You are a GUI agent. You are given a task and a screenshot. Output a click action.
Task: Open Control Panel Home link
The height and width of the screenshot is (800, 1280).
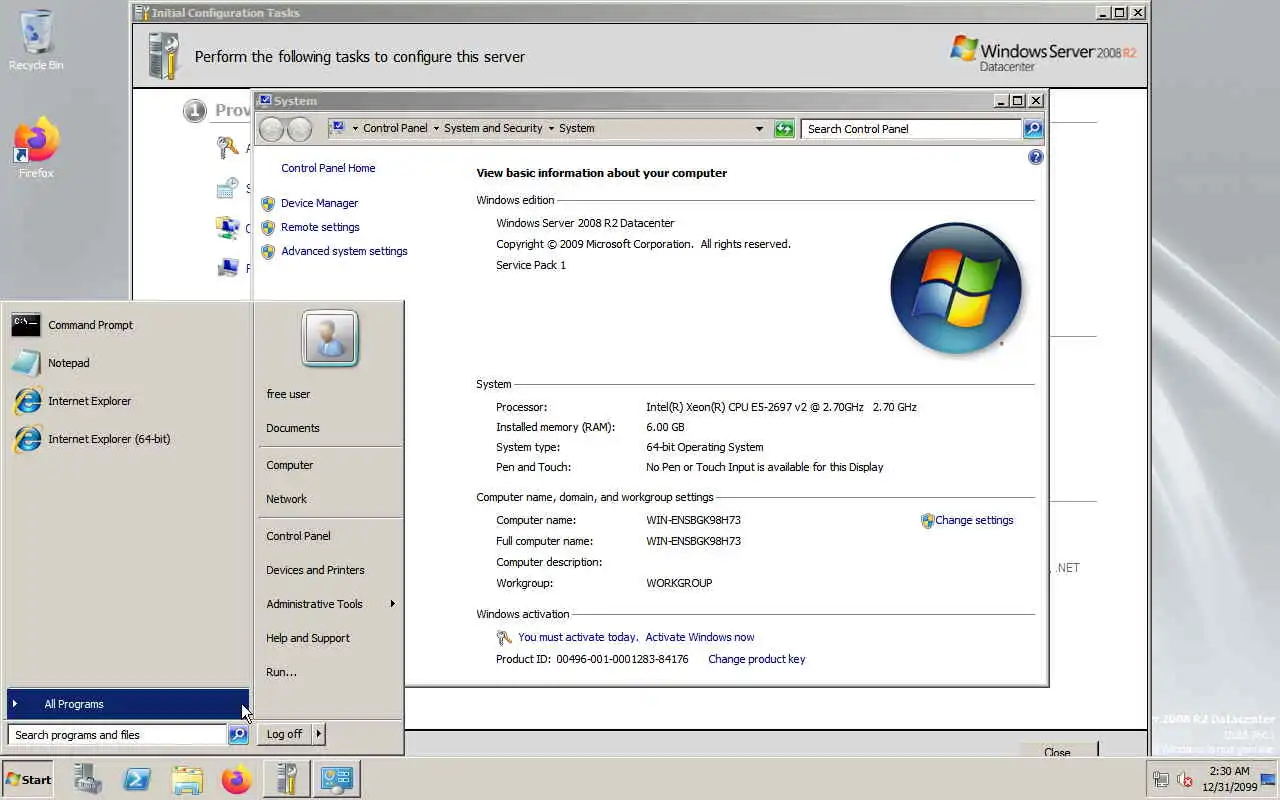[328, 168]
